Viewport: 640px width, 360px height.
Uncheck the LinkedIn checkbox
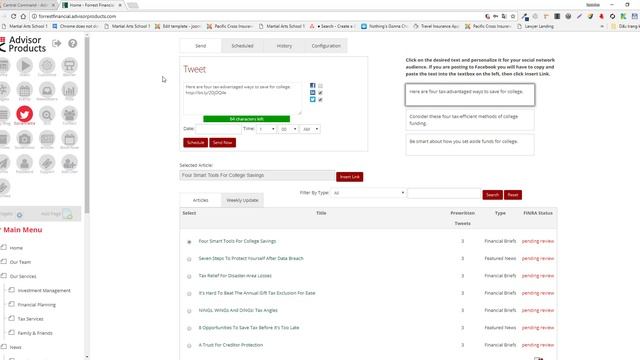click(x=320, y=93)
